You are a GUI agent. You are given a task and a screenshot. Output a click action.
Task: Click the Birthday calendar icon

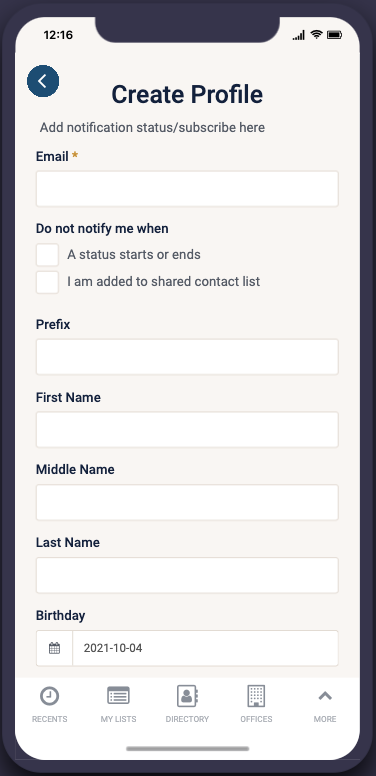pyautogui.click(x=54, y=648)
